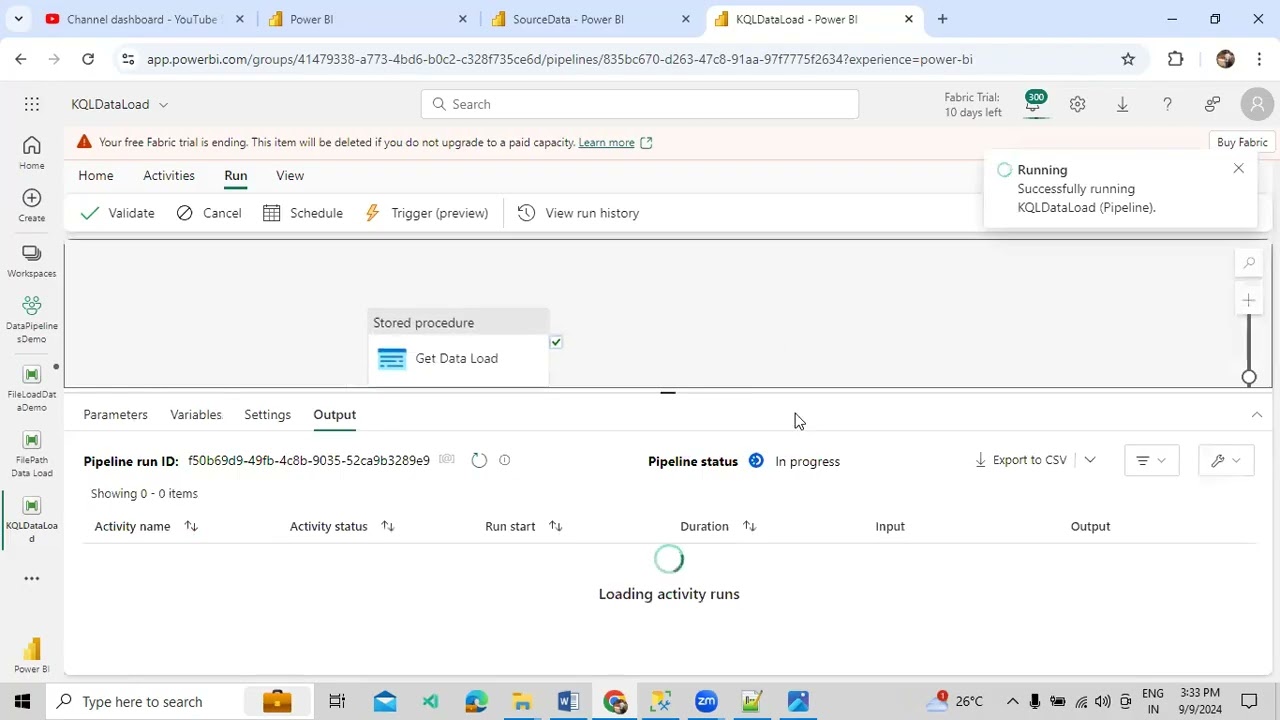Open Task View on taskbar
This screenshot has height=720, width=1280.
(x=337, y=701)
